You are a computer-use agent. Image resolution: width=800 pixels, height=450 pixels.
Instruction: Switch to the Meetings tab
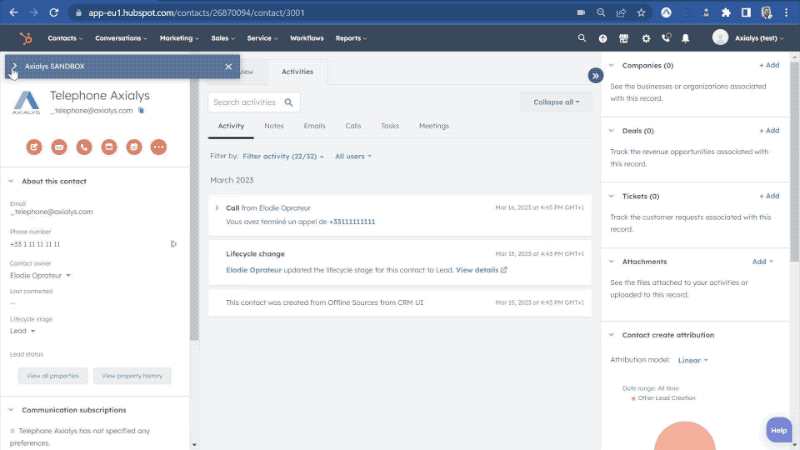[434, 126]
